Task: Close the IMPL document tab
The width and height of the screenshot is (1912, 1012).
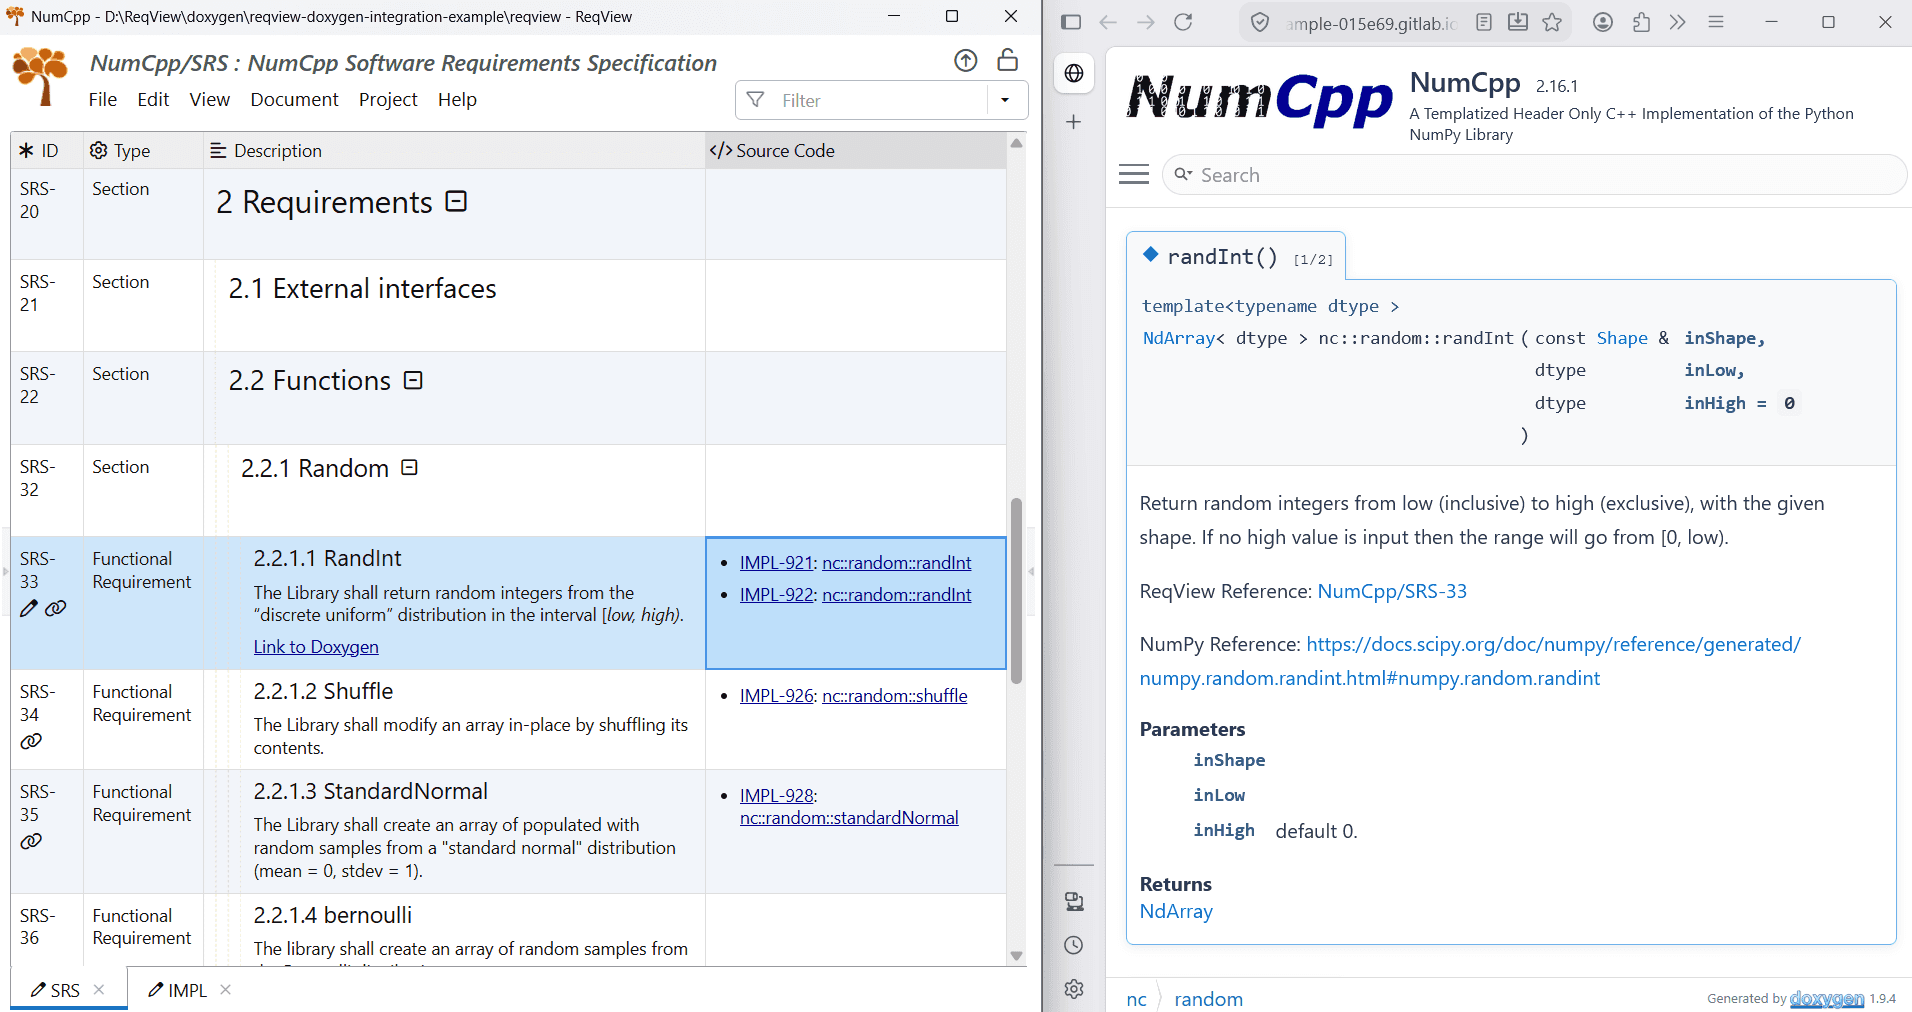Action: 226,989
